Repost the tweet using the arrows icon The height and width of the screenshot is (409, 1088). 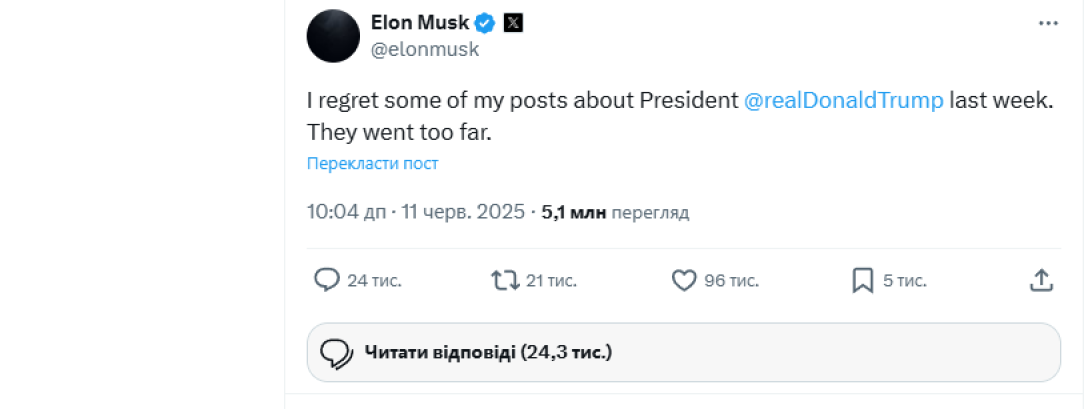pyautogui.click(x=506, y=280)
